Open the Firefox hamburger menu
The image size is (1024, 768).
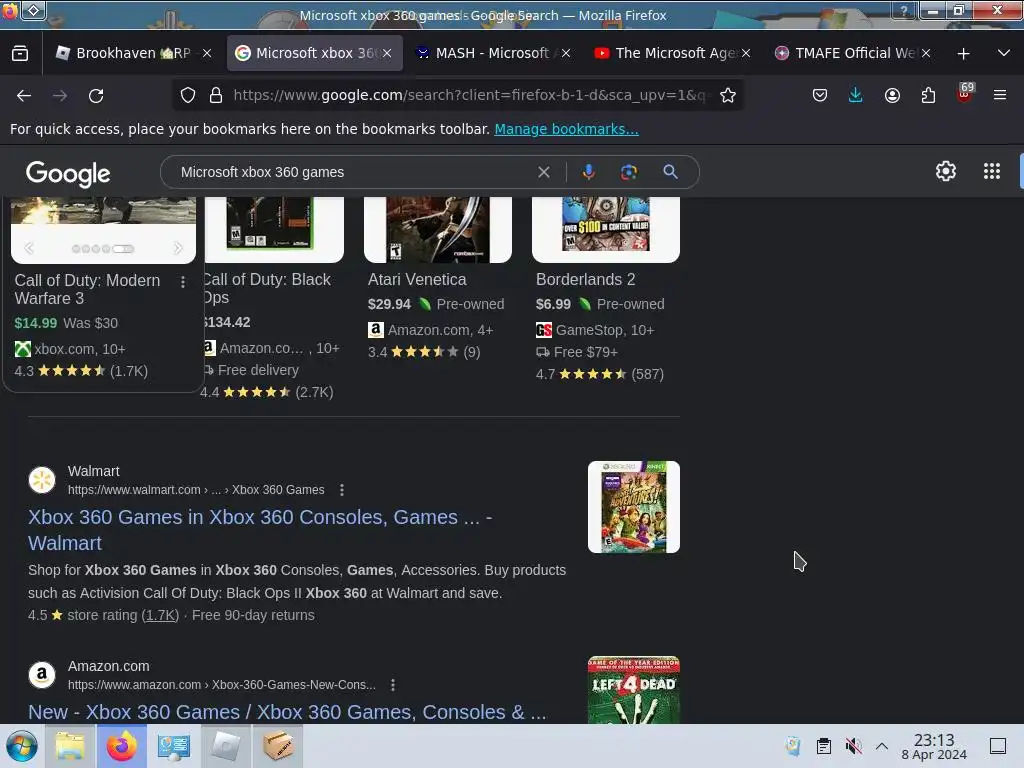[x=1000, y=95]
